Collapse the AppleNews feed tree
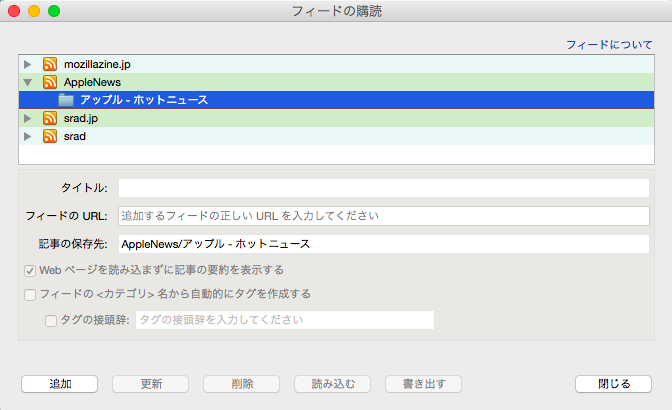 pyautogui.click(x=28, y=82)
